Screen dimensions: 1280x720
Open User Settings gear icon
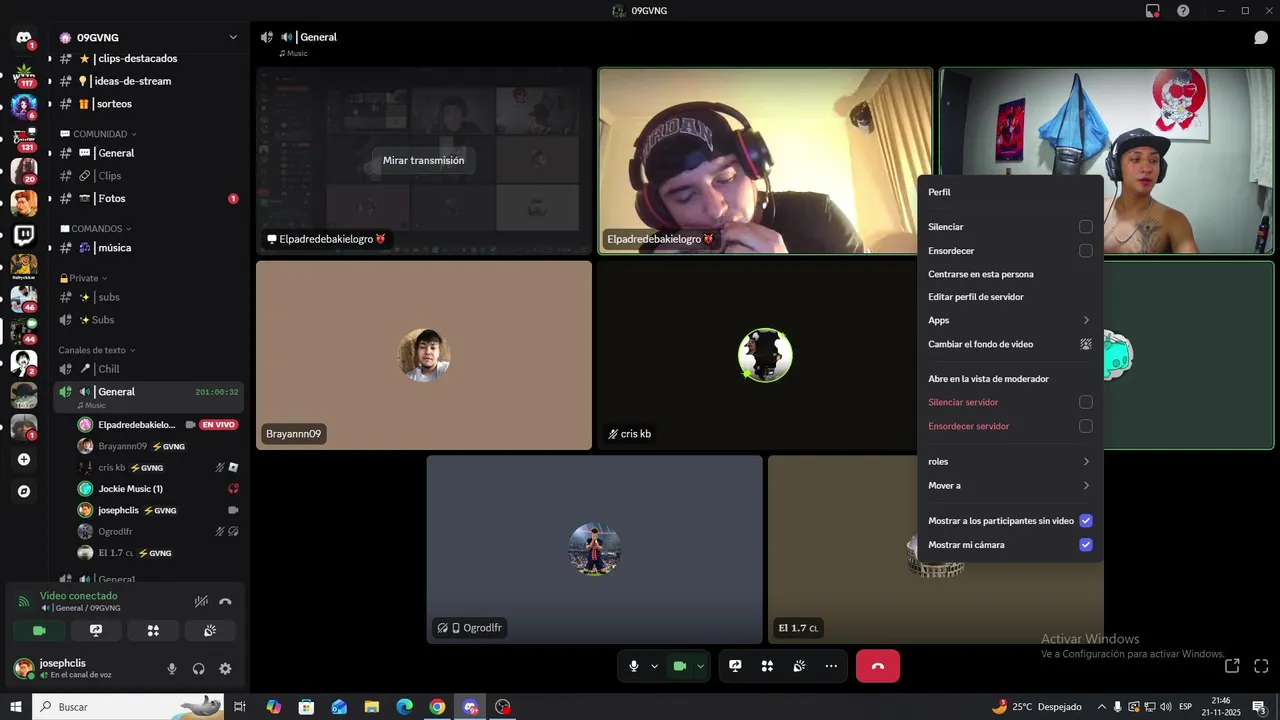click(225, 669)
